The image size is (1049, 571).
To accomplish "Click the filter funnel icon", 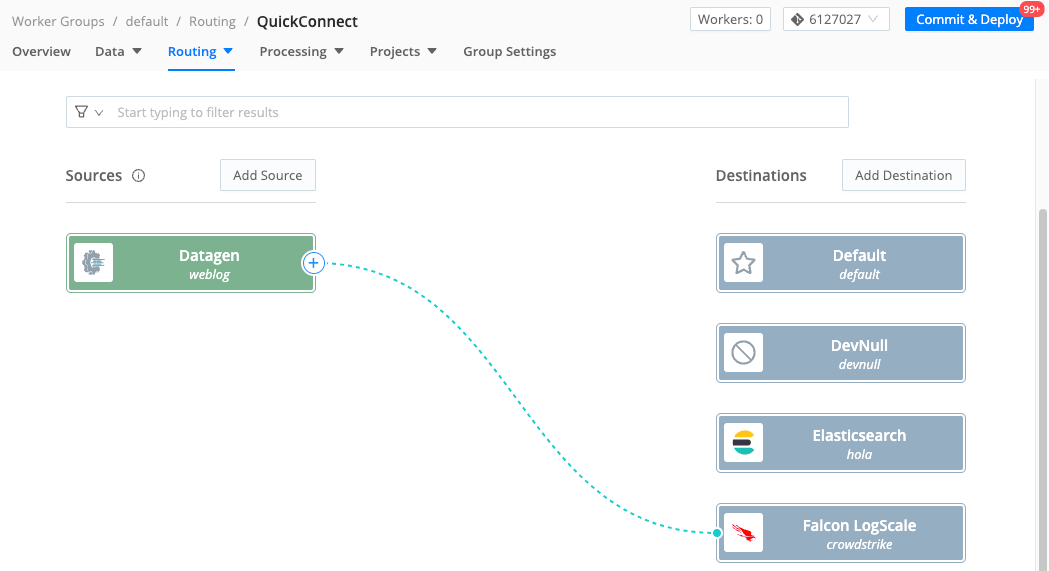I will [x=81, y=112].
